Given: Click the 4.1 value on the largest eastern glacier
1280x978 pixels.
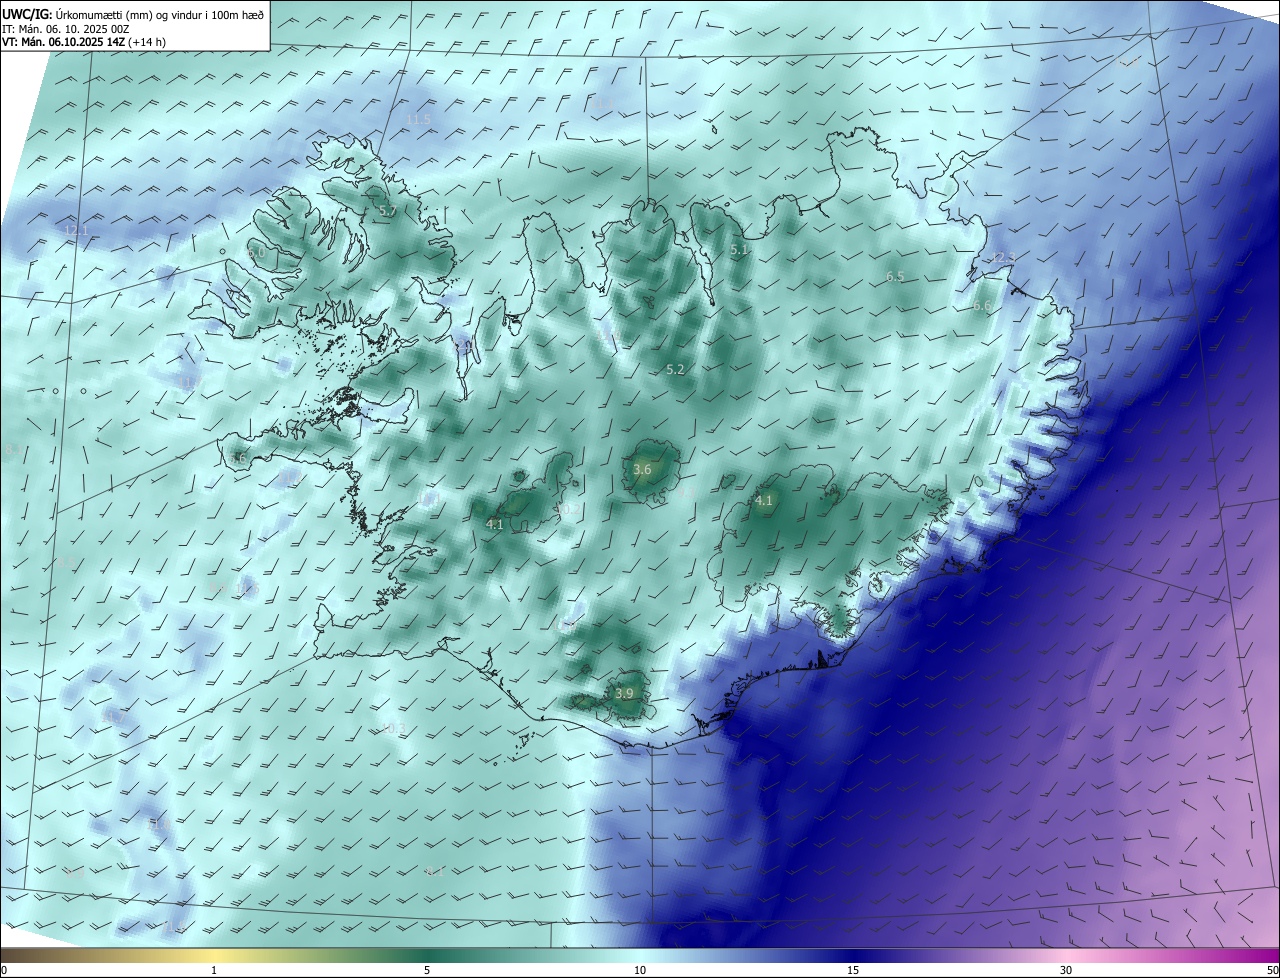Looking at the screenshot, I should [x=764, y=500].
